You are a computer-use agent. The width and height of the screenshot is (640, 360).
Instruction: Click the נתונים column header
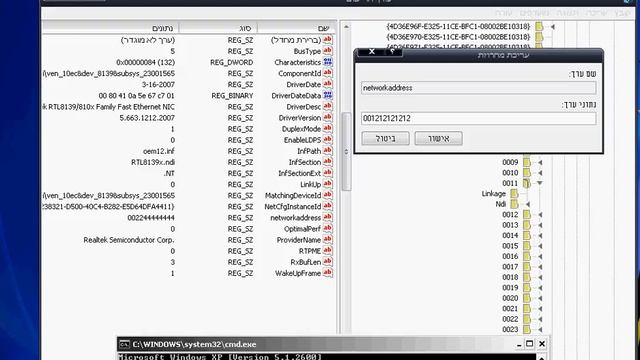point(110,28)
